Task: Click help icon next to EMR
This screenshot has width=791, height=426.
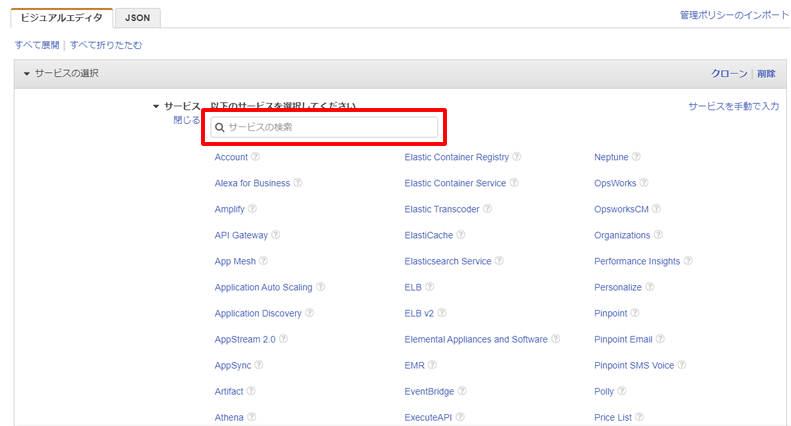Action: 432,365
